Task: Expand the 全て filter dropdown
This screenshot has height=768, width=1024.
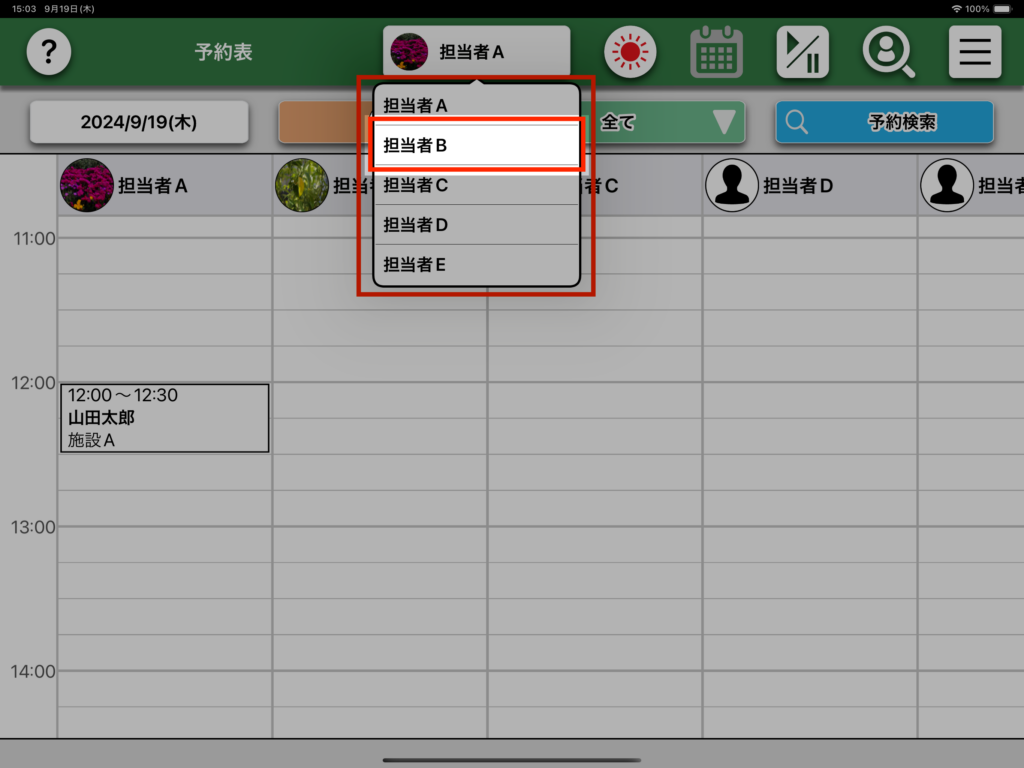Action: [x=670, y=122]
